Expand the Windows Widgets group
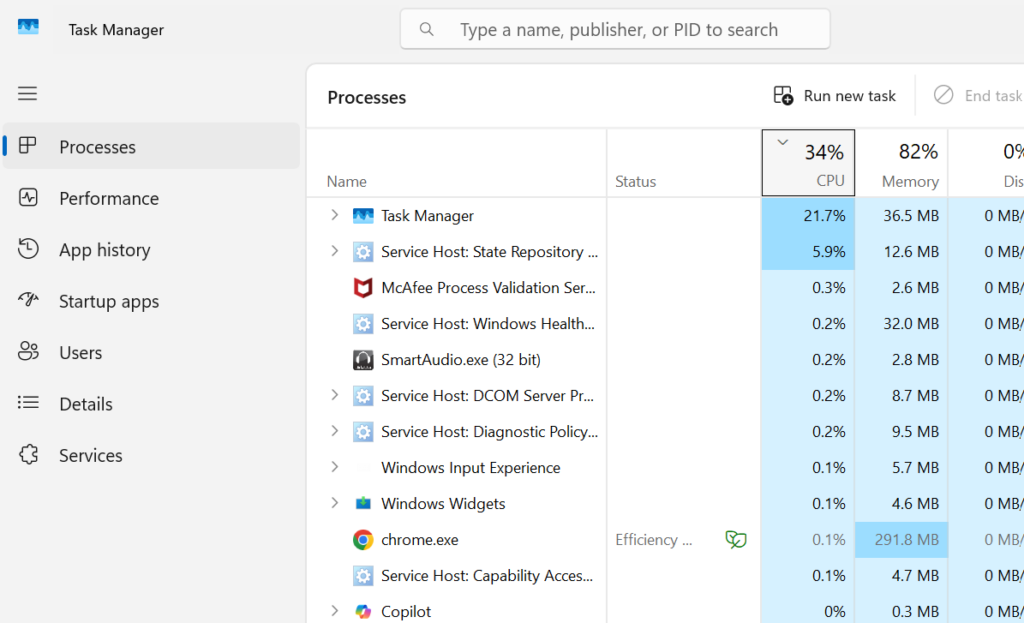Screen dimensions: 1024x623 click(334, 503)
